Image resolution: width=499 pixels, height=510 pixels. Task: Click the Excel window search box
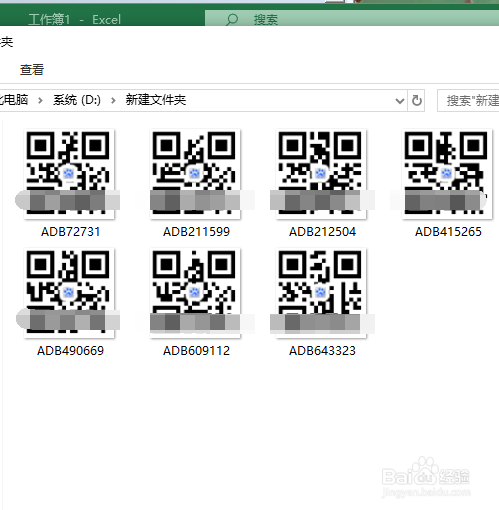tap(352, 18)
